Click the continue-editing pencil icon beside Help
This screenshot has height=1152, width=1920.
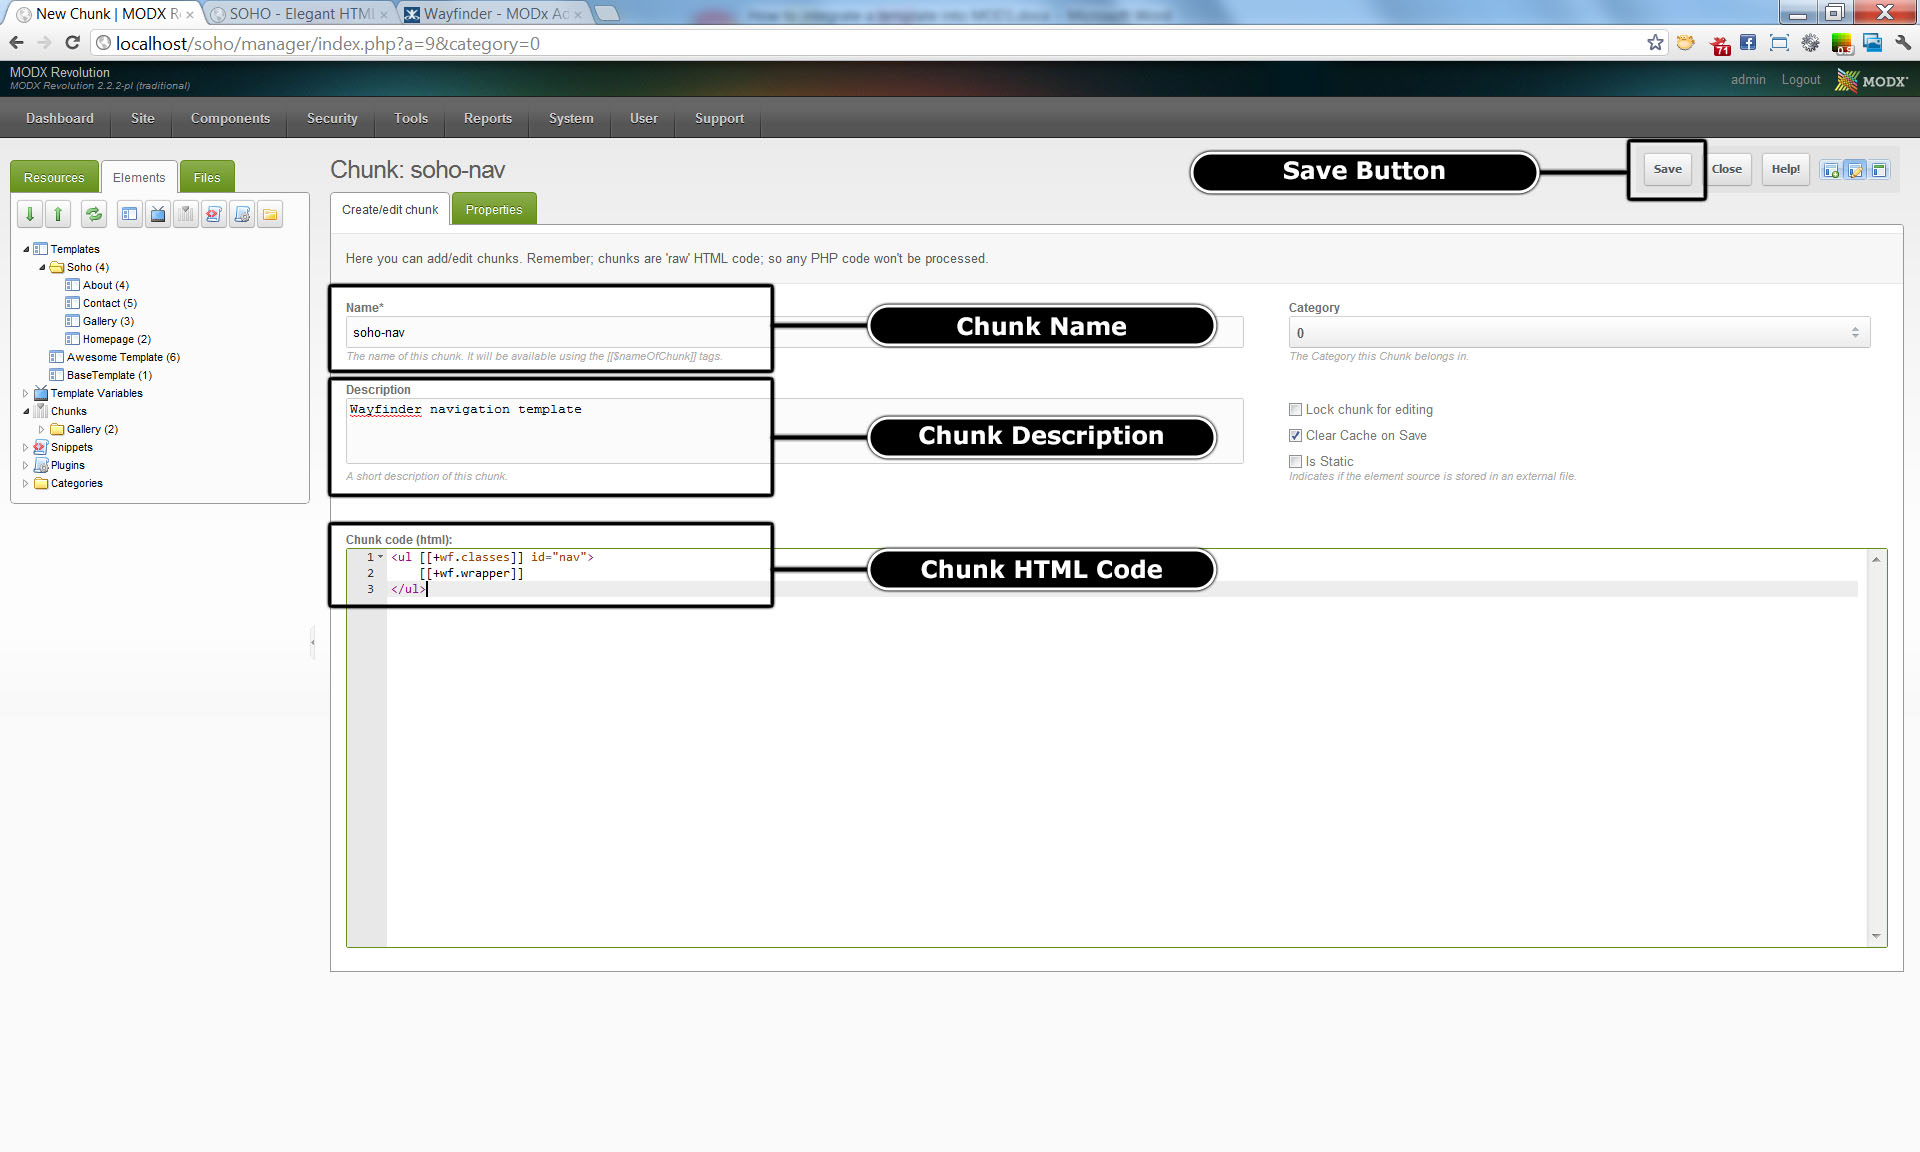[x=1855, y=170]
